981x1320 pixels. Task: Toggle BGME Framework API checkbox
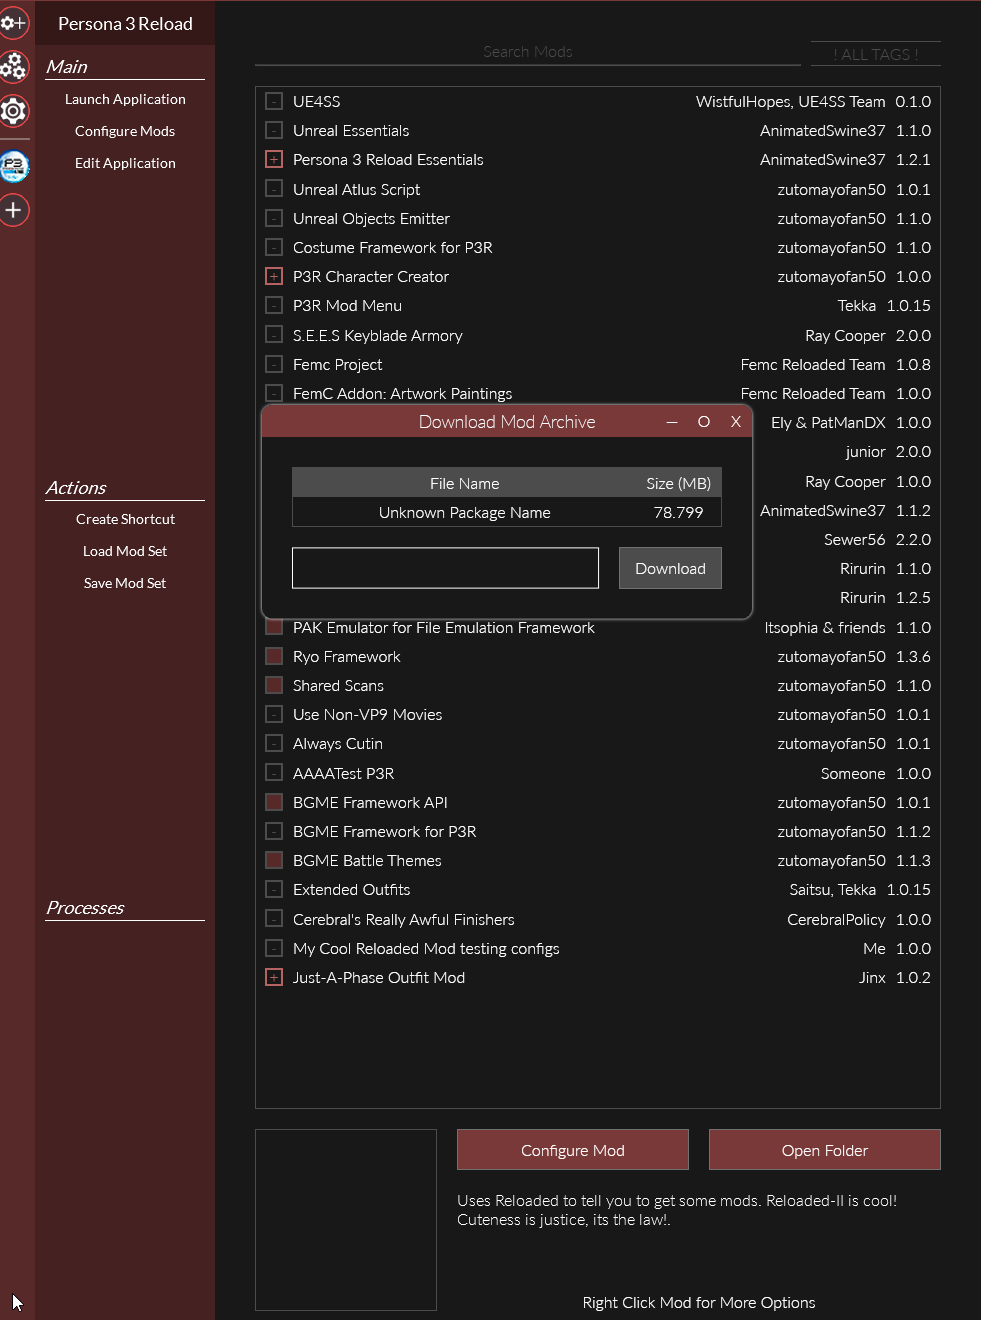(x=274, y=802)
